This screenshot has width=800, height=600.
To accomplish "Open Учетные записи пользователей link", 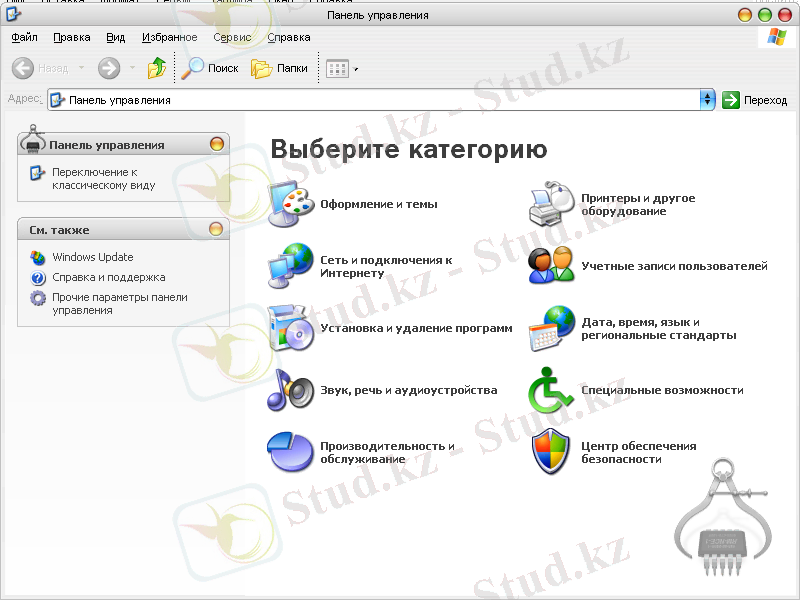I will tap(674, 266).
